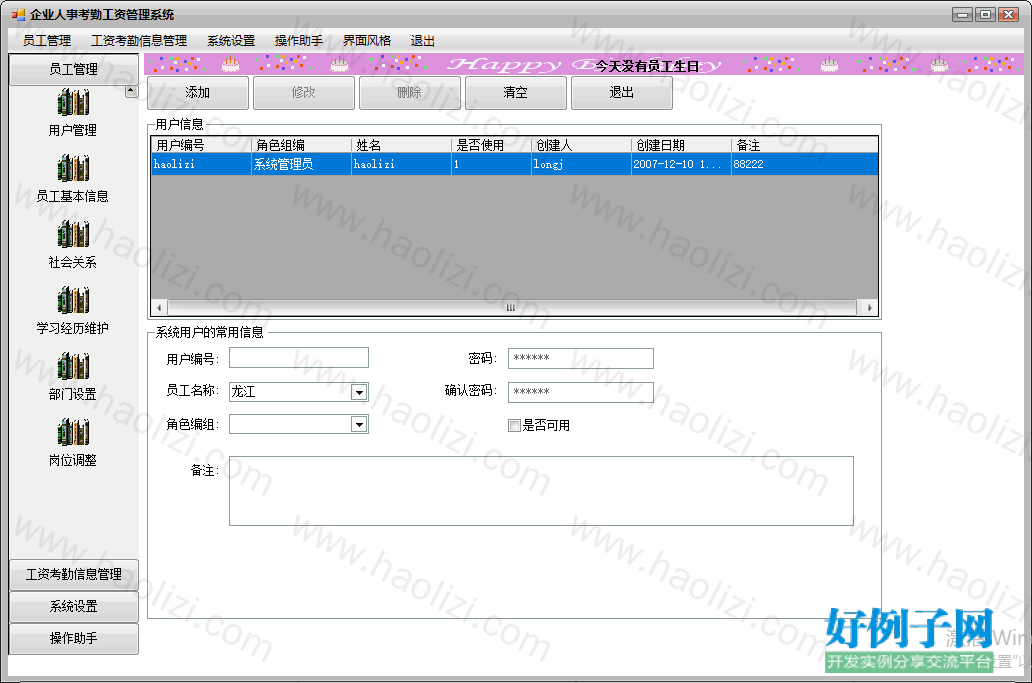Click the 修改 button
This screenshot has height=683, width=1032.
(x=303, y=93)
